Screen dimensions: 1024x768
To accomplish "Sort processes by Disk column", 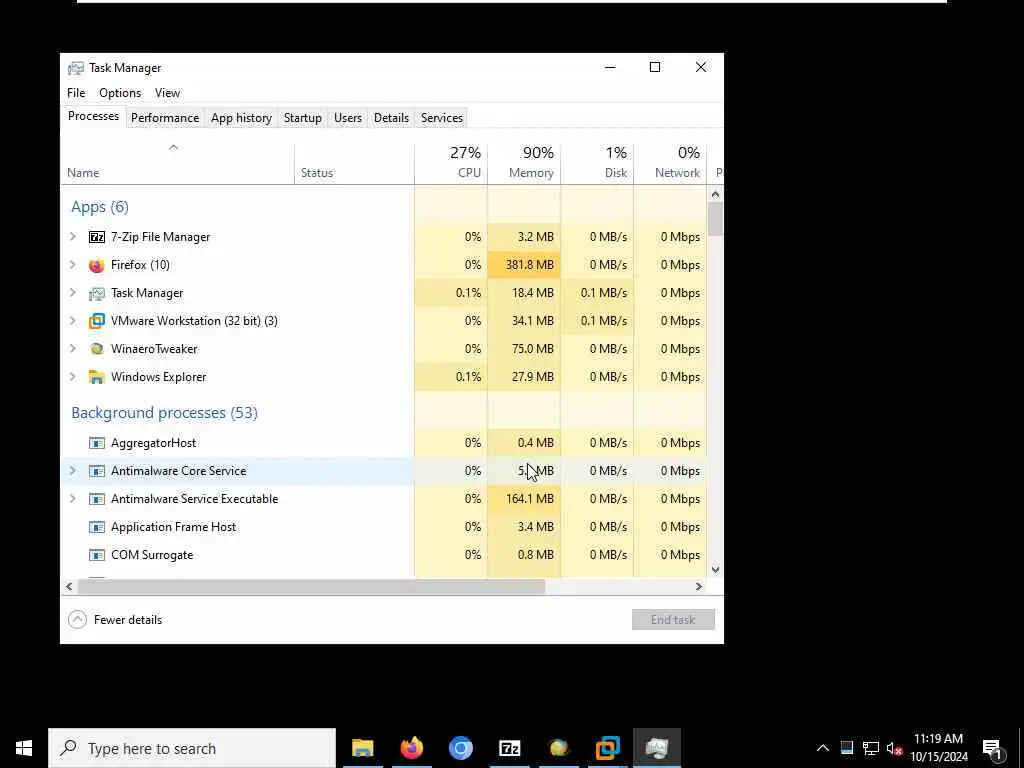I will [597, 163].
